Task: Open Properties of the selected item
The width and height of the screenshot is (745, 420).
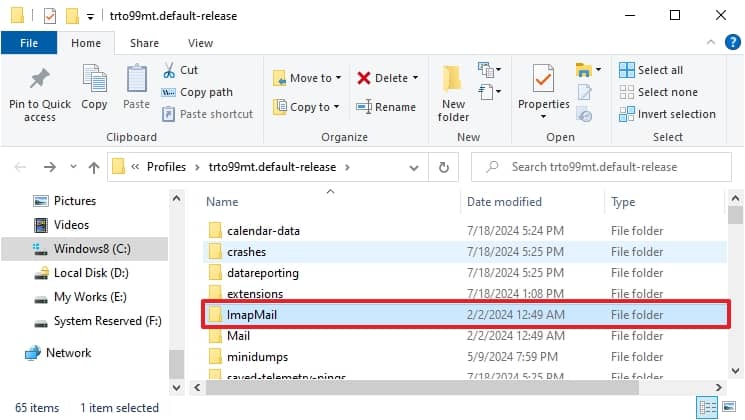Action: coord(543,86)
